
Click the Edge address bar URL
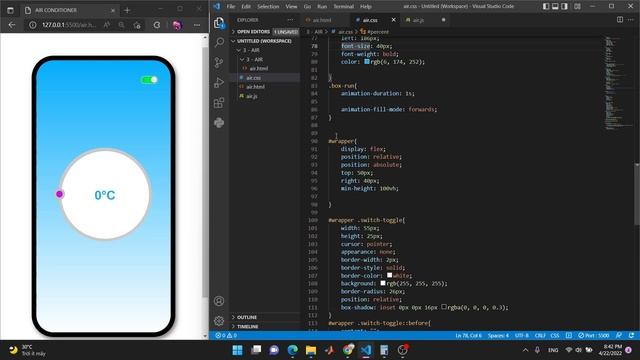(69, 25)
